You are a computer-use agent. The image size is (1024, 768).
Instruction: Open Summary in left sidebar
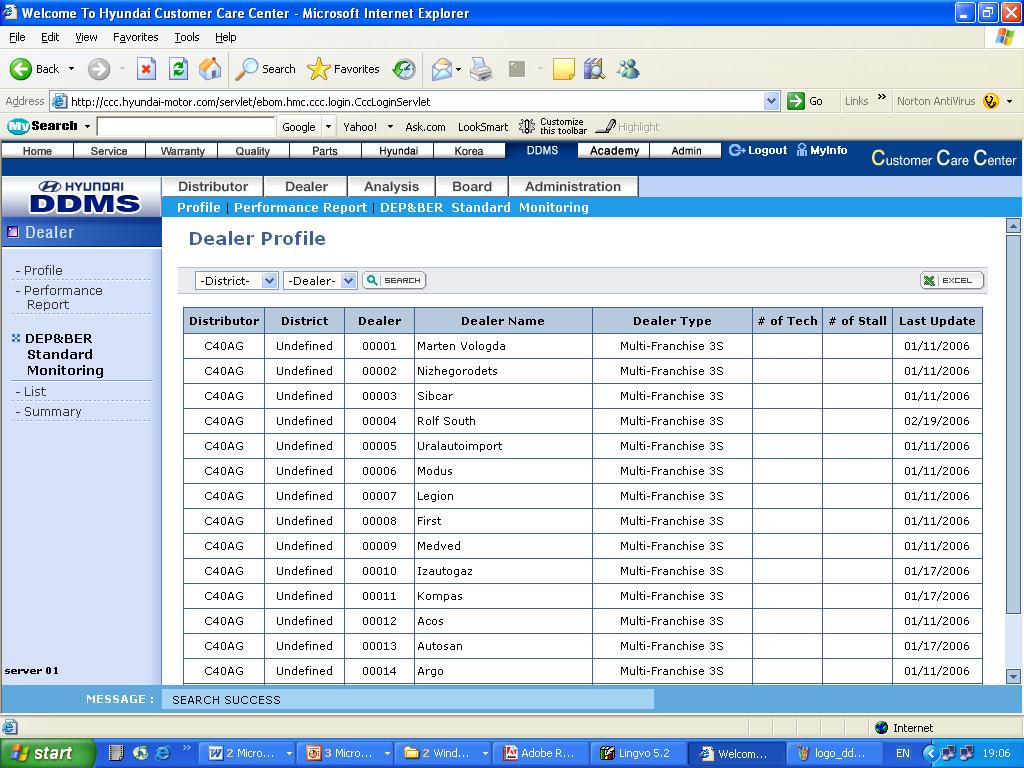52,411
